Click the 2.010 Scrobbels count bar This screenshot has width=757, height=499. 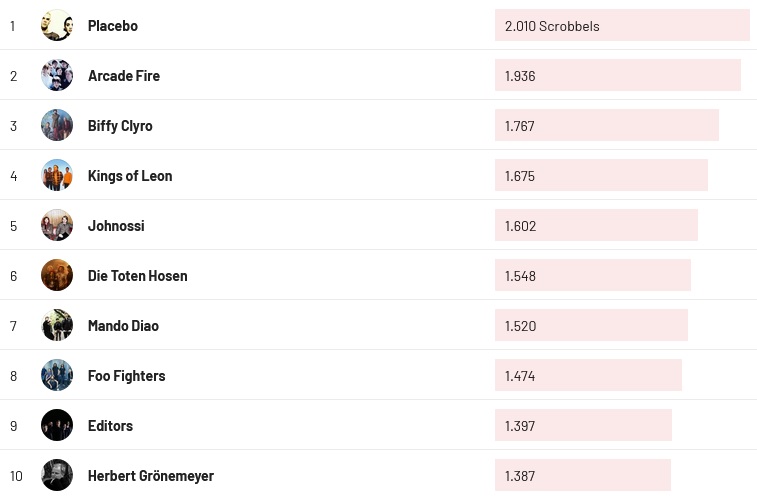click(x=621, y=26)
